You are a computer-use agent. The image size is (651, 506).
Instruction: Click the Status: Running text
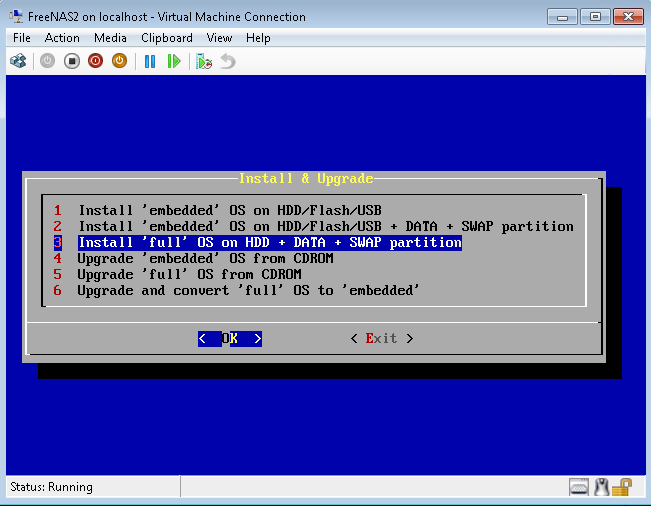(51, 487)
